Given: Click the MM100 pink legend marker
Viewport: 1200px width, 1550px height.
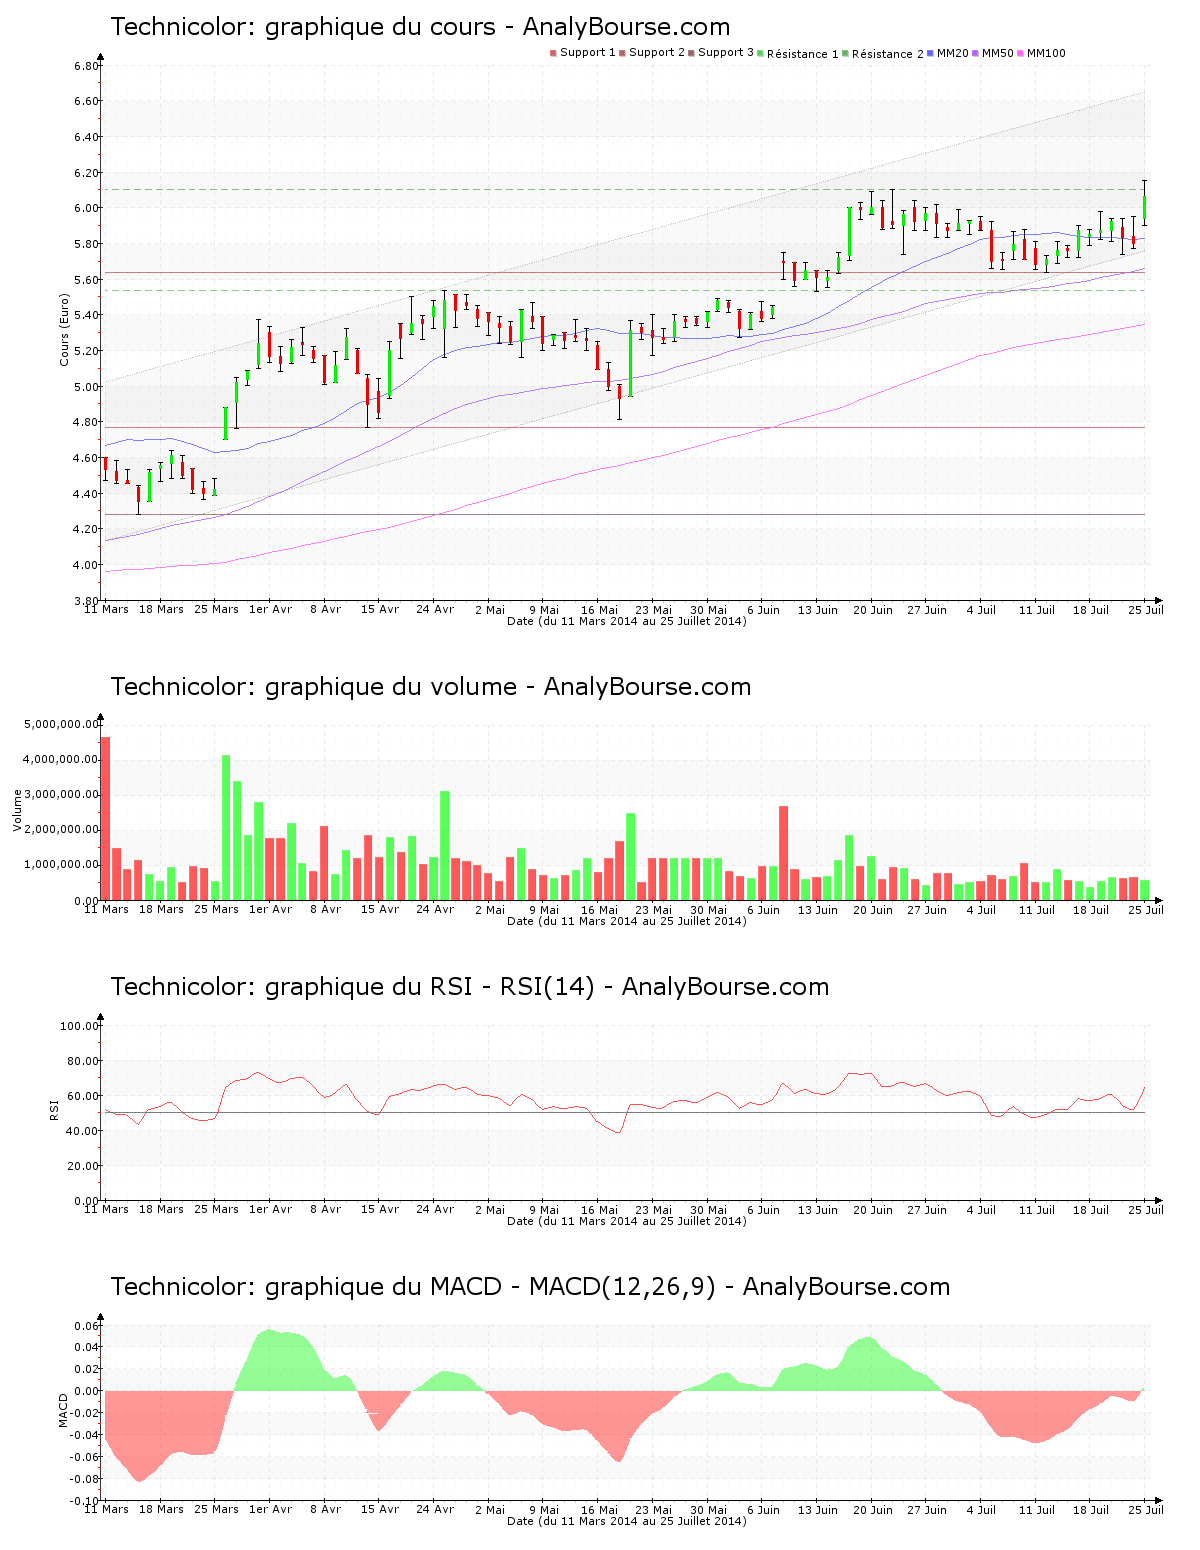Looking at the screenshot, I should point(1020,53).
